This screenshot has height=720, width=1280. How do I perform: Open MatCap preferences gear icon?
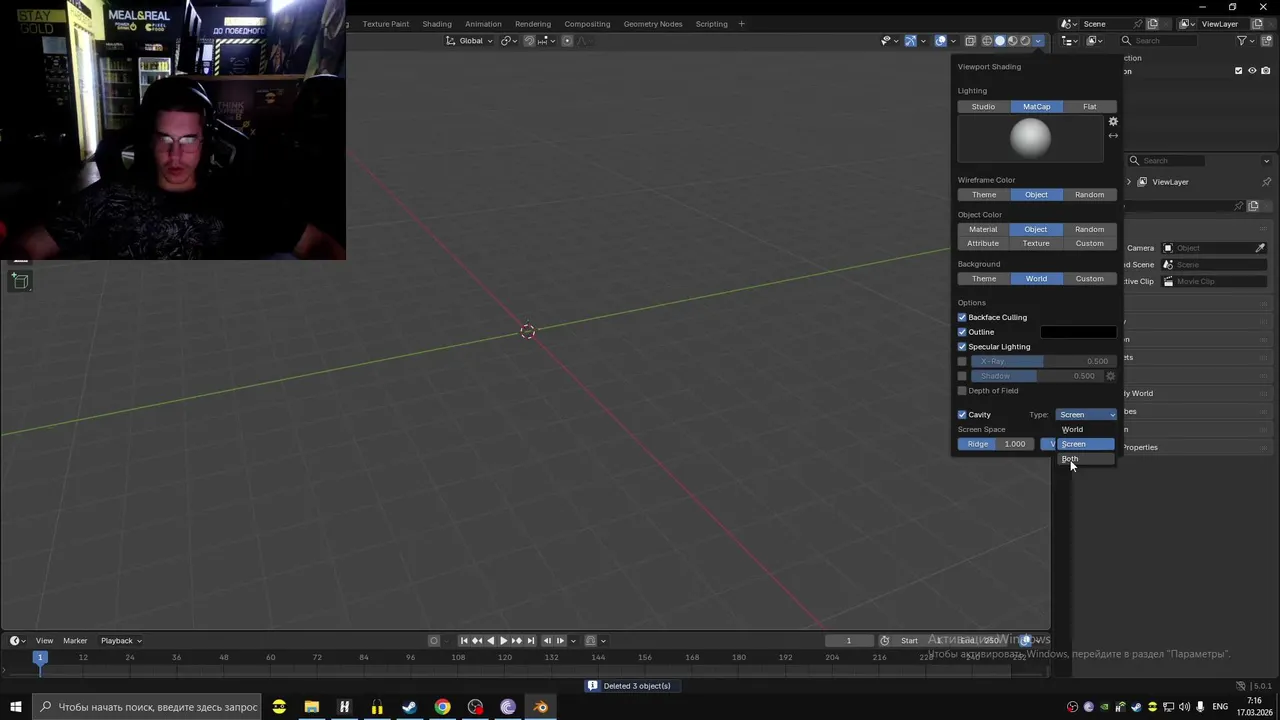point(1113,122)
